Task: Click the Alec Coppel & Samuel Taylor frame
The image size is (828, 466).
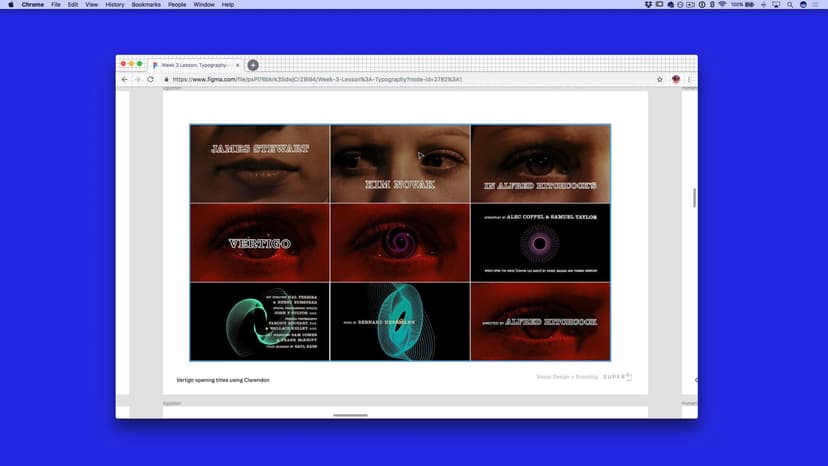Action: tap(540, 243)
